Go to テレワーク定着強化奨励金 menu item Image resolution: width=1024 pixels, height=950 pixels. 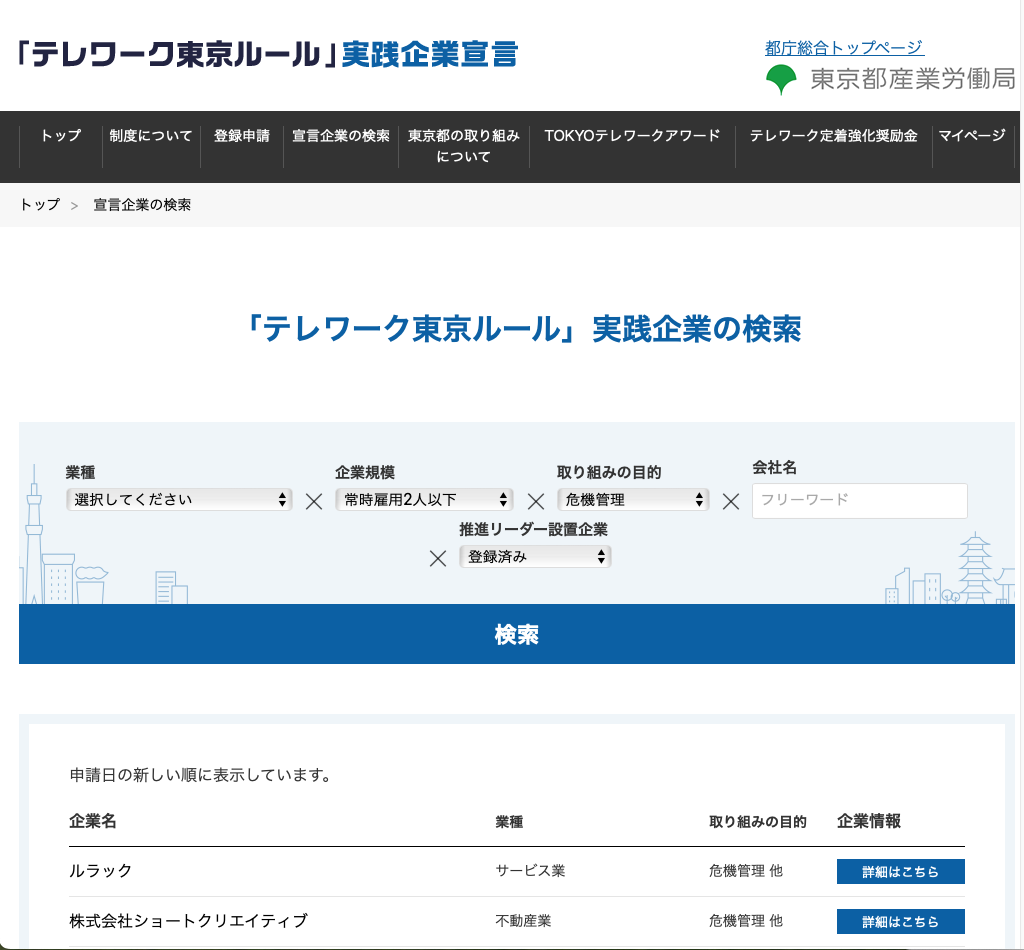tap(833, 136)
